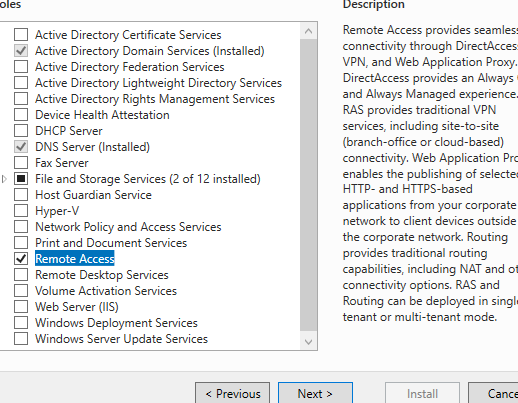Select Print and Document Services label
The width and height of the screenshot is (518, 403).
(x=111, y=243)
